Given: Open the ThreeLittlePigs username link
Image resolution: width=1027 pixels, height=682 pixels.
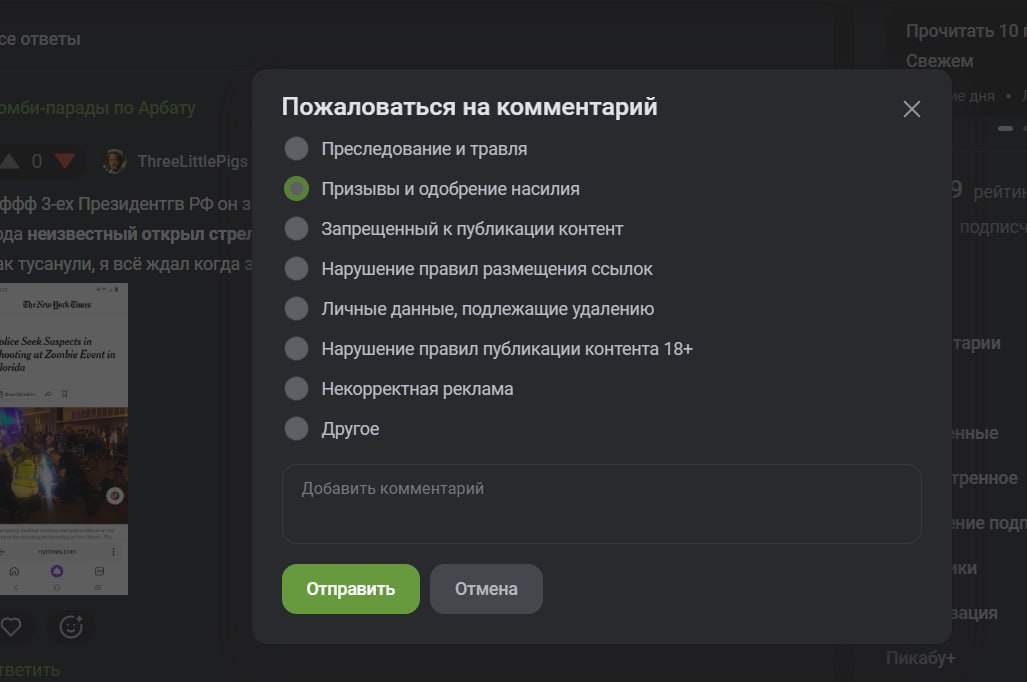Looking at the screenshot, I should pyautogui.click(x=193, y=161).
